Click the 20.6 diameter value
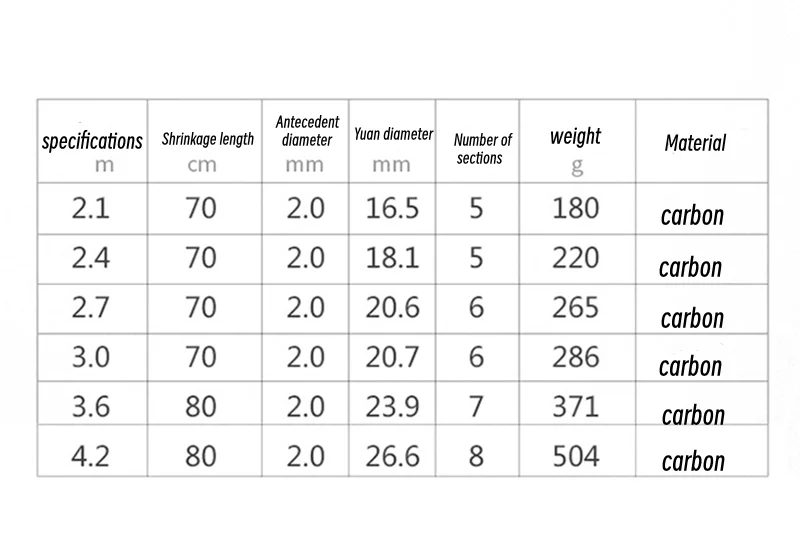 392,307
